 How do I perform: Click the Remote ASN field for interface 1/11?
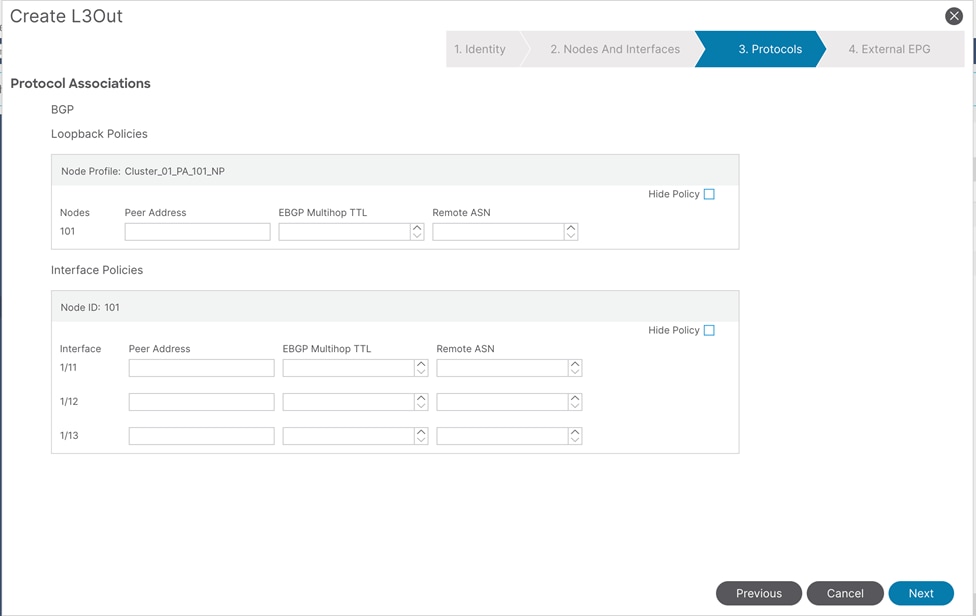click(x=500, y=367)
